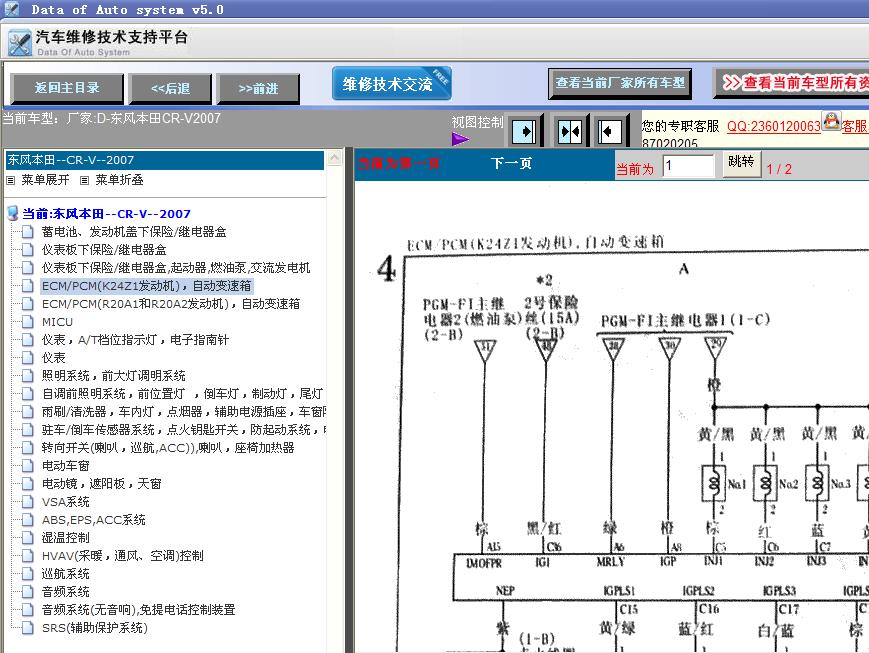Open the MICU entry

tap(57, 322)
